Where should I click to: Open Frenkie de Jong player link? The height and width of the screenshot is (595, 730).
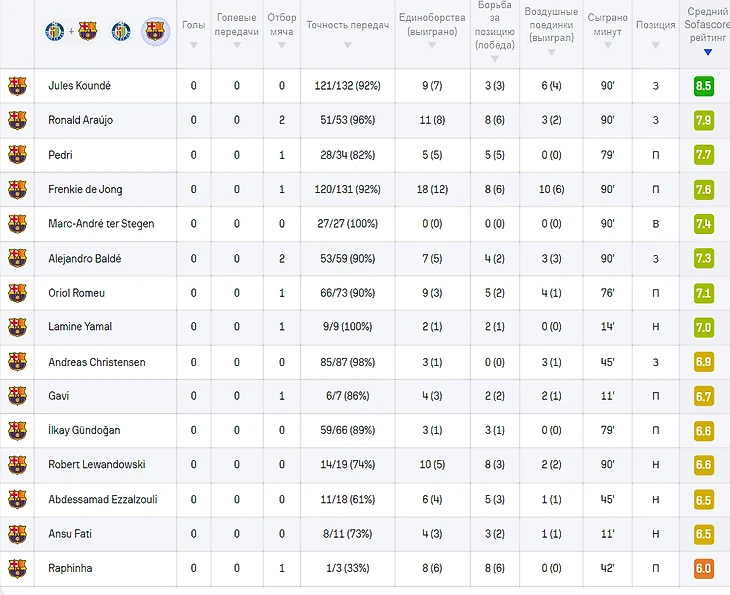(x=85, y=190)
